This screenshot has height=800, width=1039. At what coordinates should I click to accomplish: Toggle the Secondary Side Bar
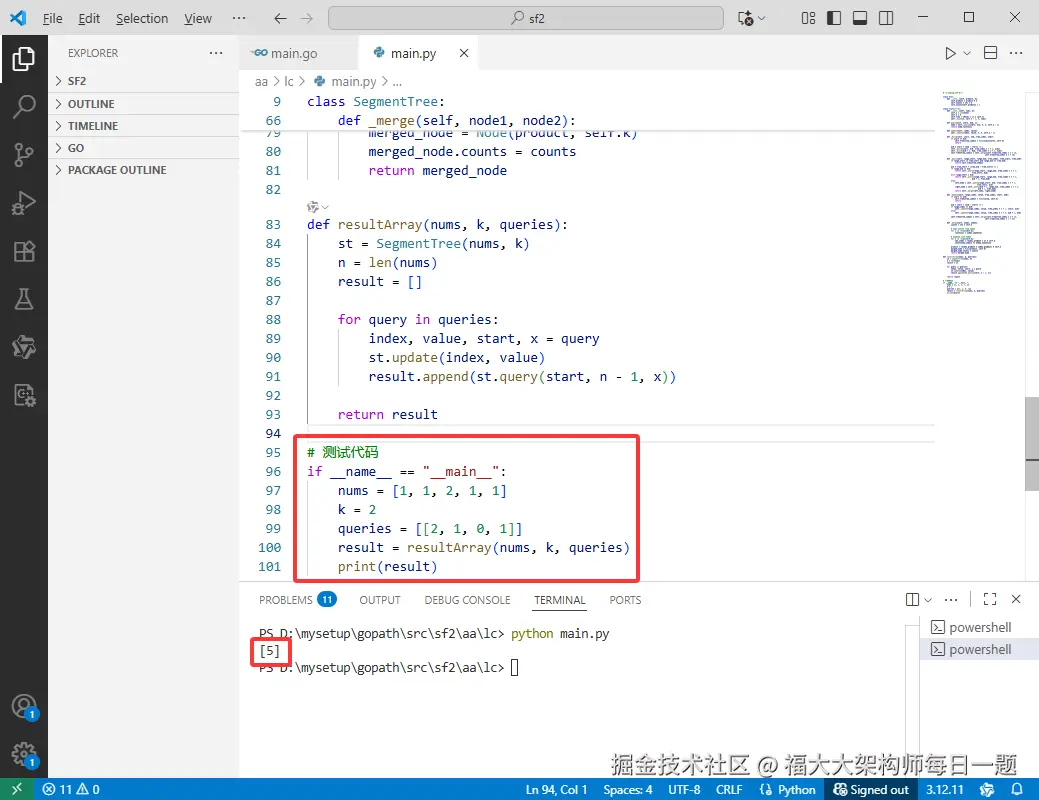point(886,18)
